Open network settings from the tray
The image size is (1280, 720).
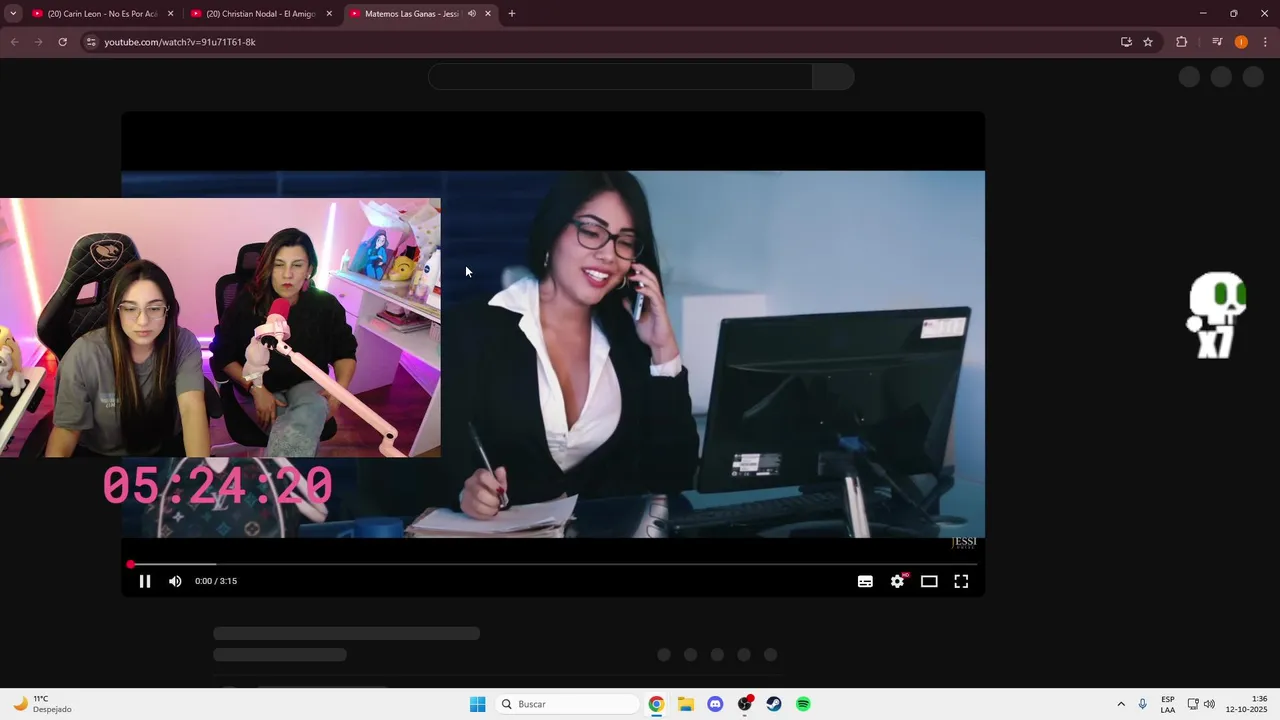click(x=1193, y=704)
